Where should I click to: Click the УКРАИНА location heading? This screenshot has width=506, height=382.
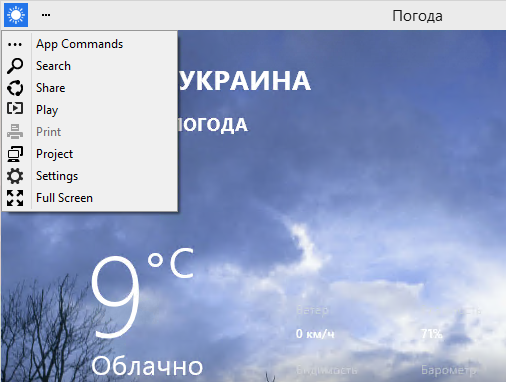point(245,81)
